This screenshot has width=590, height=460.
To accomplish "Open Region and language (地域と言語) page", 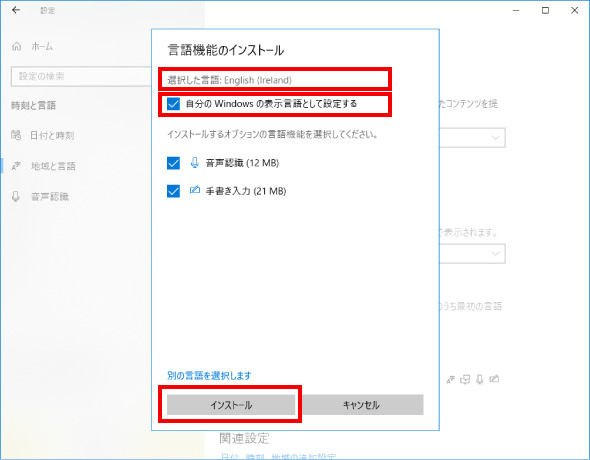I will (53, 166).
